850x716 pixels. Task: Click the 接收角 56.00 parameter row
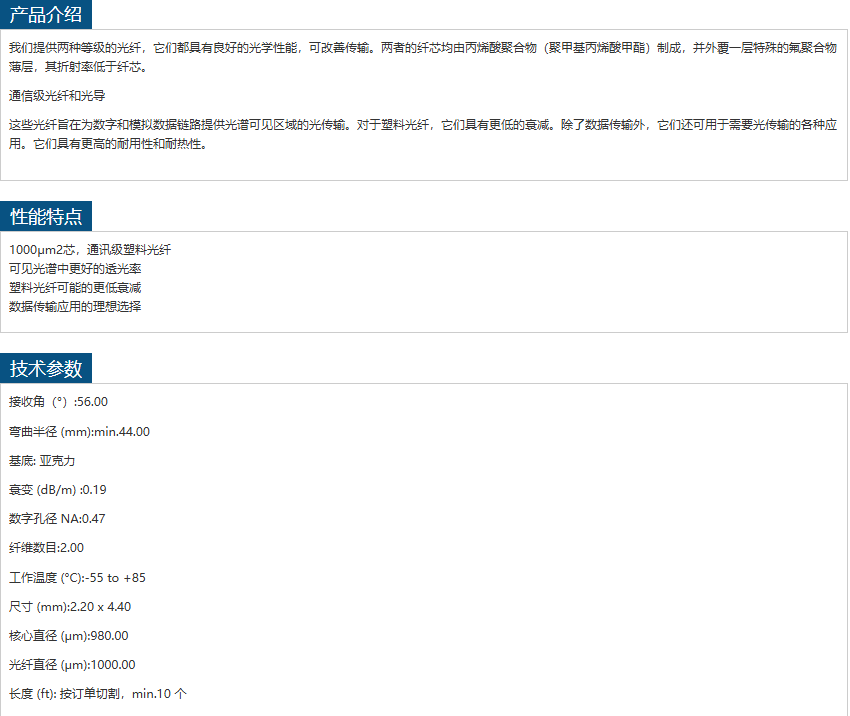coord(58,402)
